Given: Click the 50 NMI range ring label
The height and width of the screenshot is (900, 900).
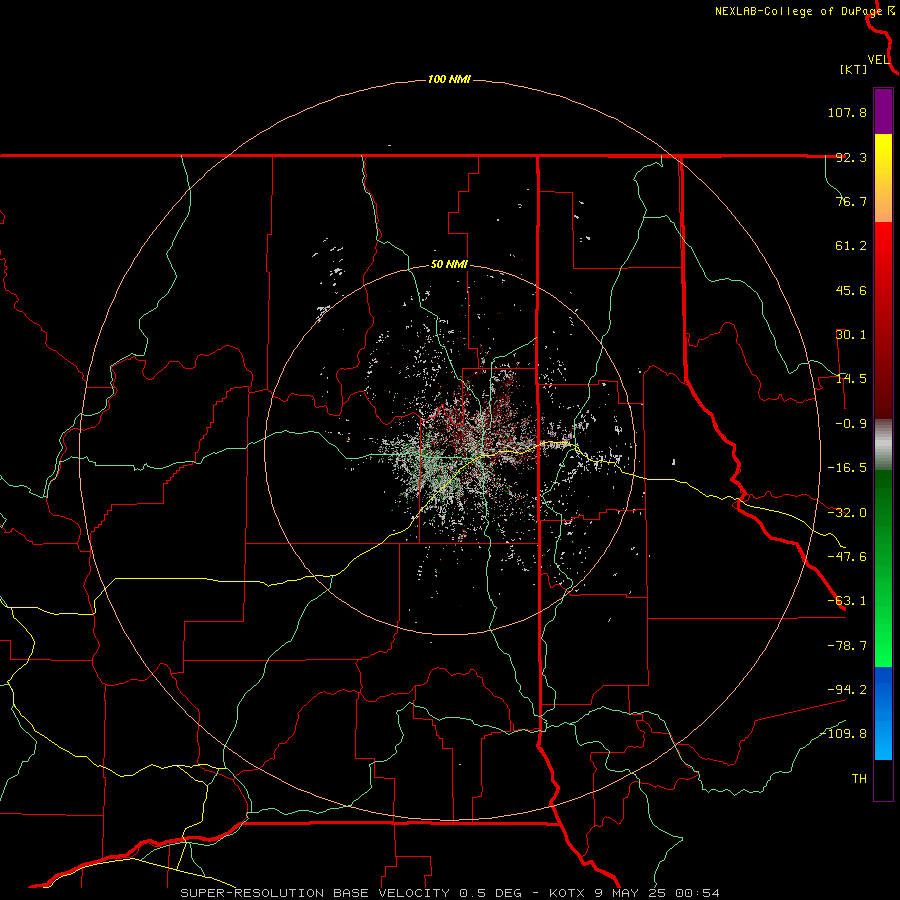Looking at the screenshot, I should (x=449, y=265).
